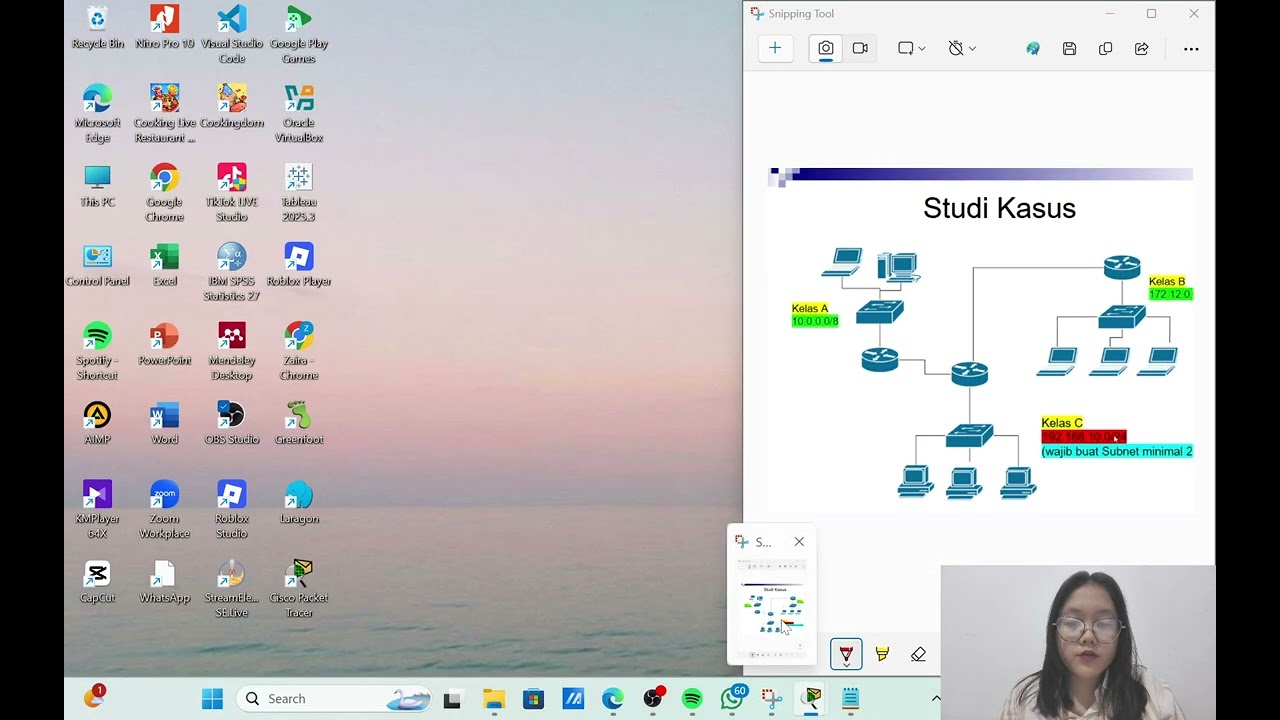Screen dimensions: 1280x720
Task: Edit the snip in Paint
Action: click(1033, 48)
